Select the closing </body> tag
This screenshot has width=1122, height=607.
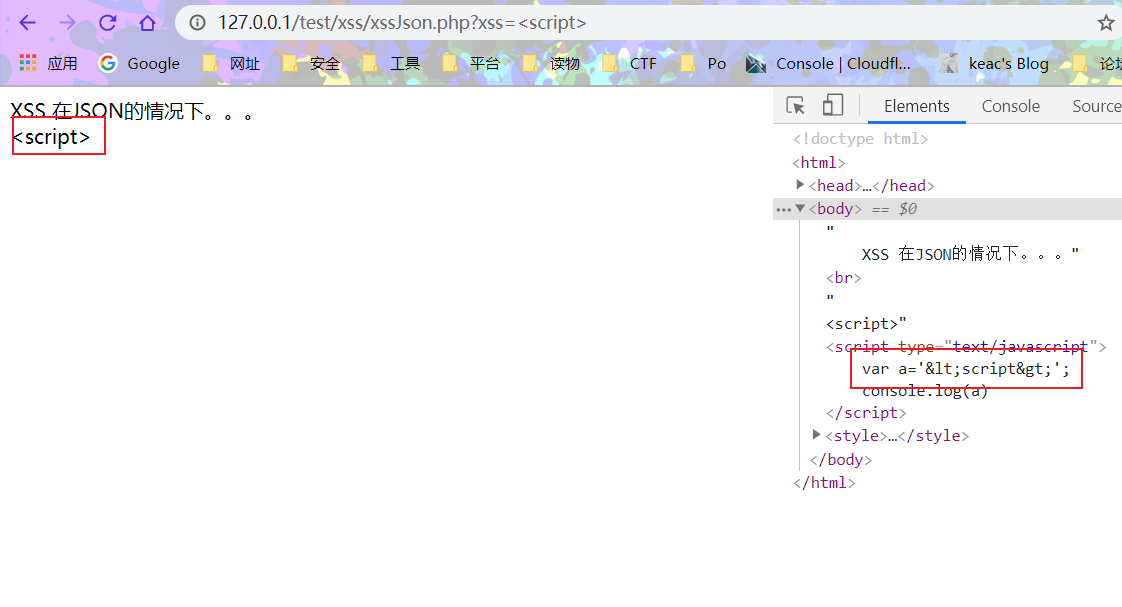tap(841, 460)
